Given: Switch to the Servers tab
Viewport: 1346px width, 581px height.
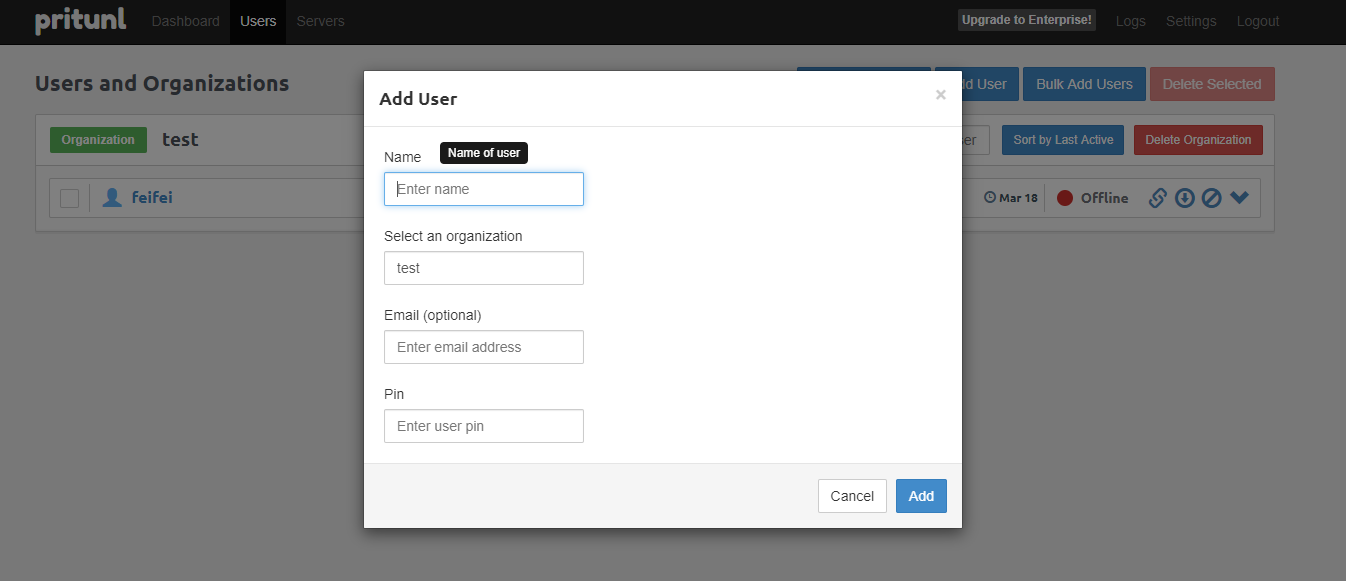Looking at the screenshot, I should [x=320, y=21].
